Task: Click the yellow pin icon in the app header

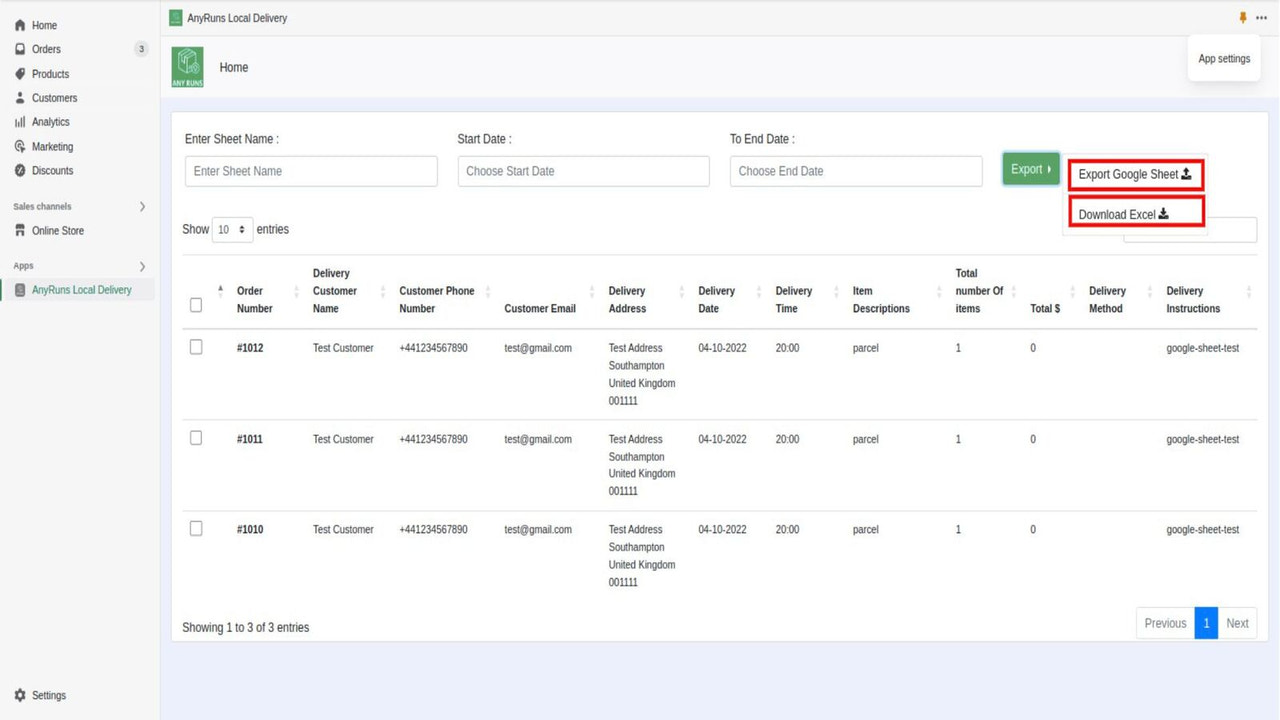Action: click(x=1242, y=18)
